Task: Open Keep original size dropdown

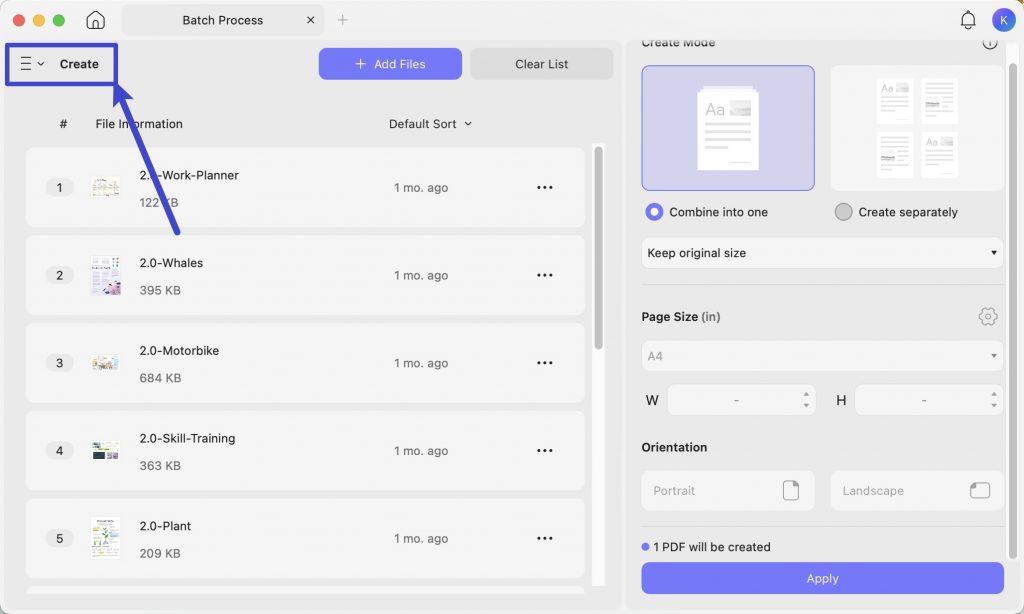Action: pyautogui.click(x=822, y=253)
